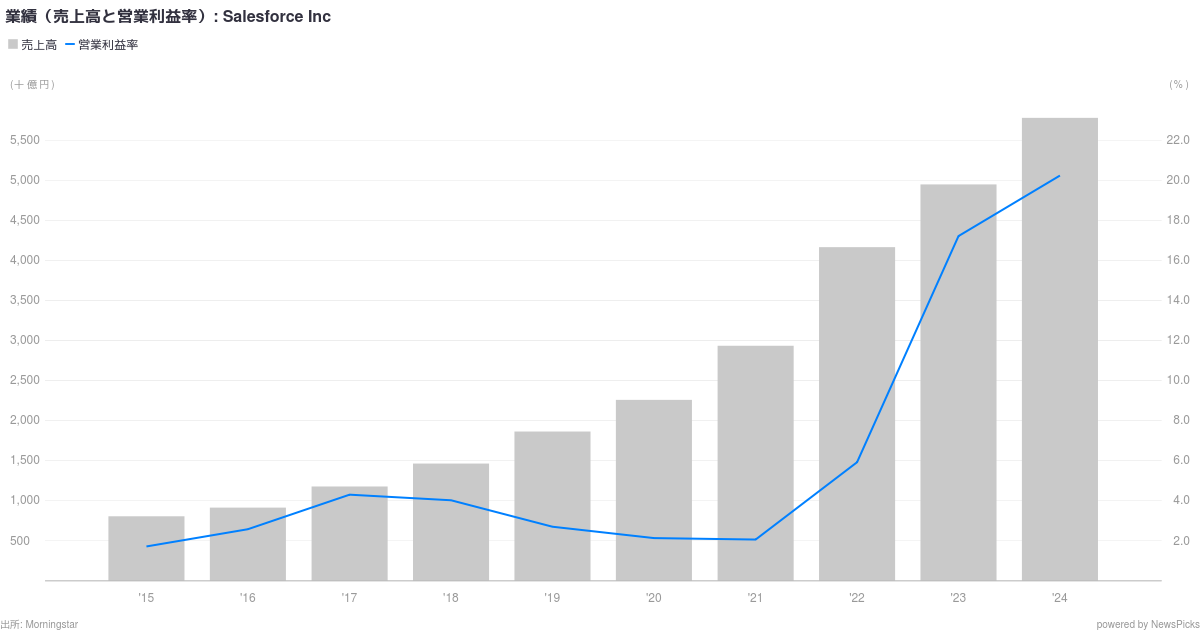Screen dimensions: 1200x630
Task: Select the '20 revenue bar
Action: [654, 490]
